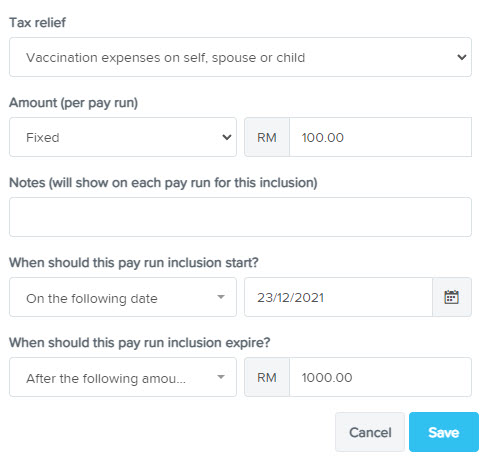Viewport: 491px width, 461px height.
Task: Click the Save button
Action: point(444,432)
